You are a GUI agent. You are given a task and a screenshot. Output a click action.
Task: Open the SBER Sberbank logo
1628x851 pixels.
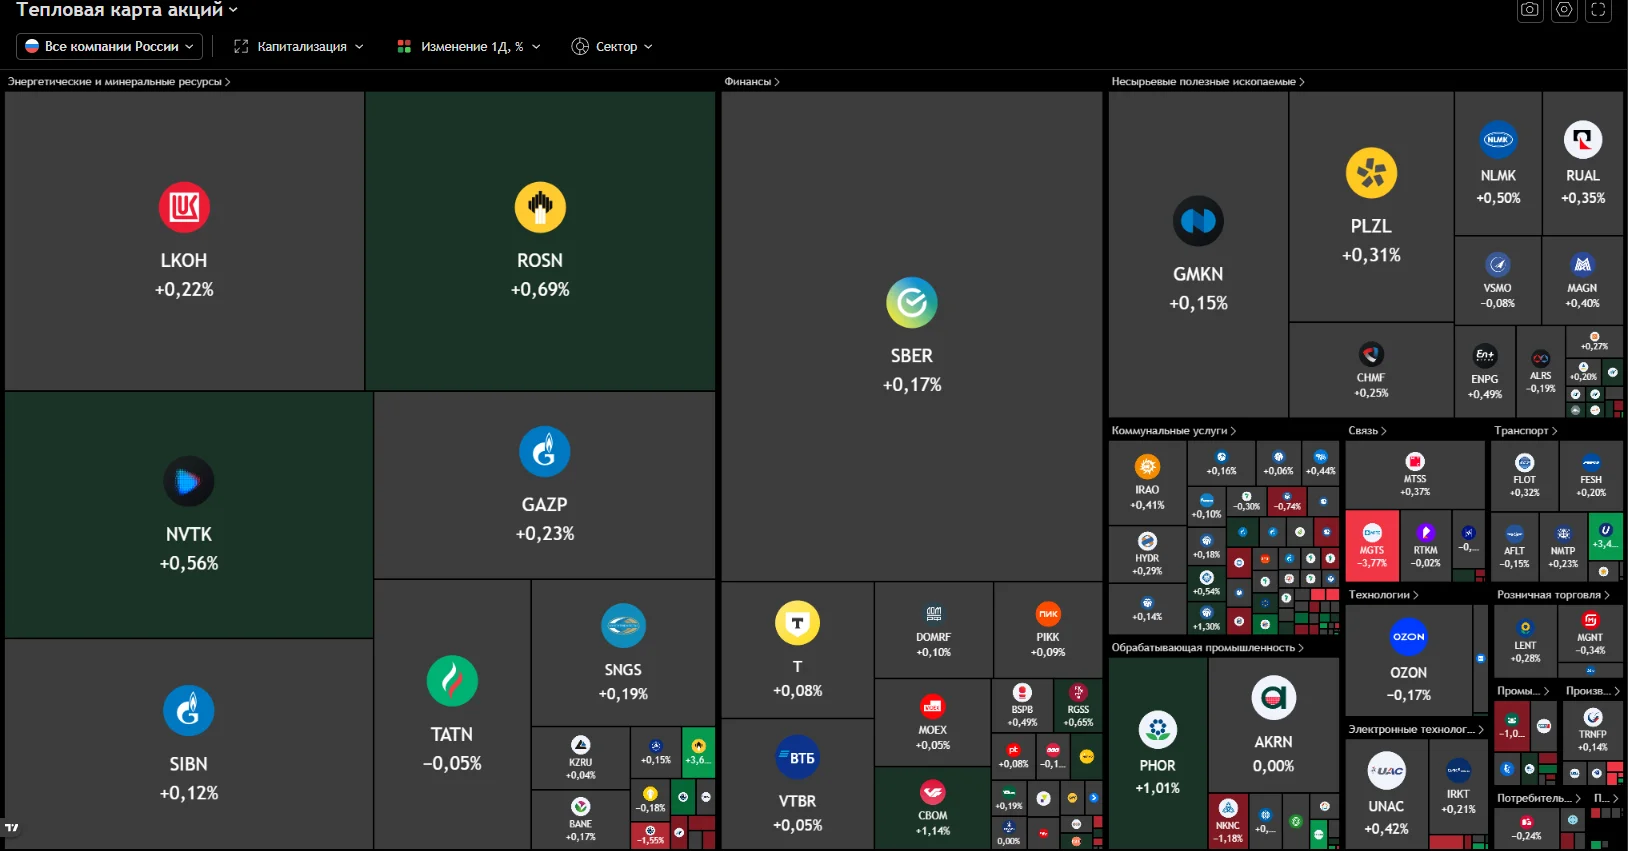coord(912,303)
